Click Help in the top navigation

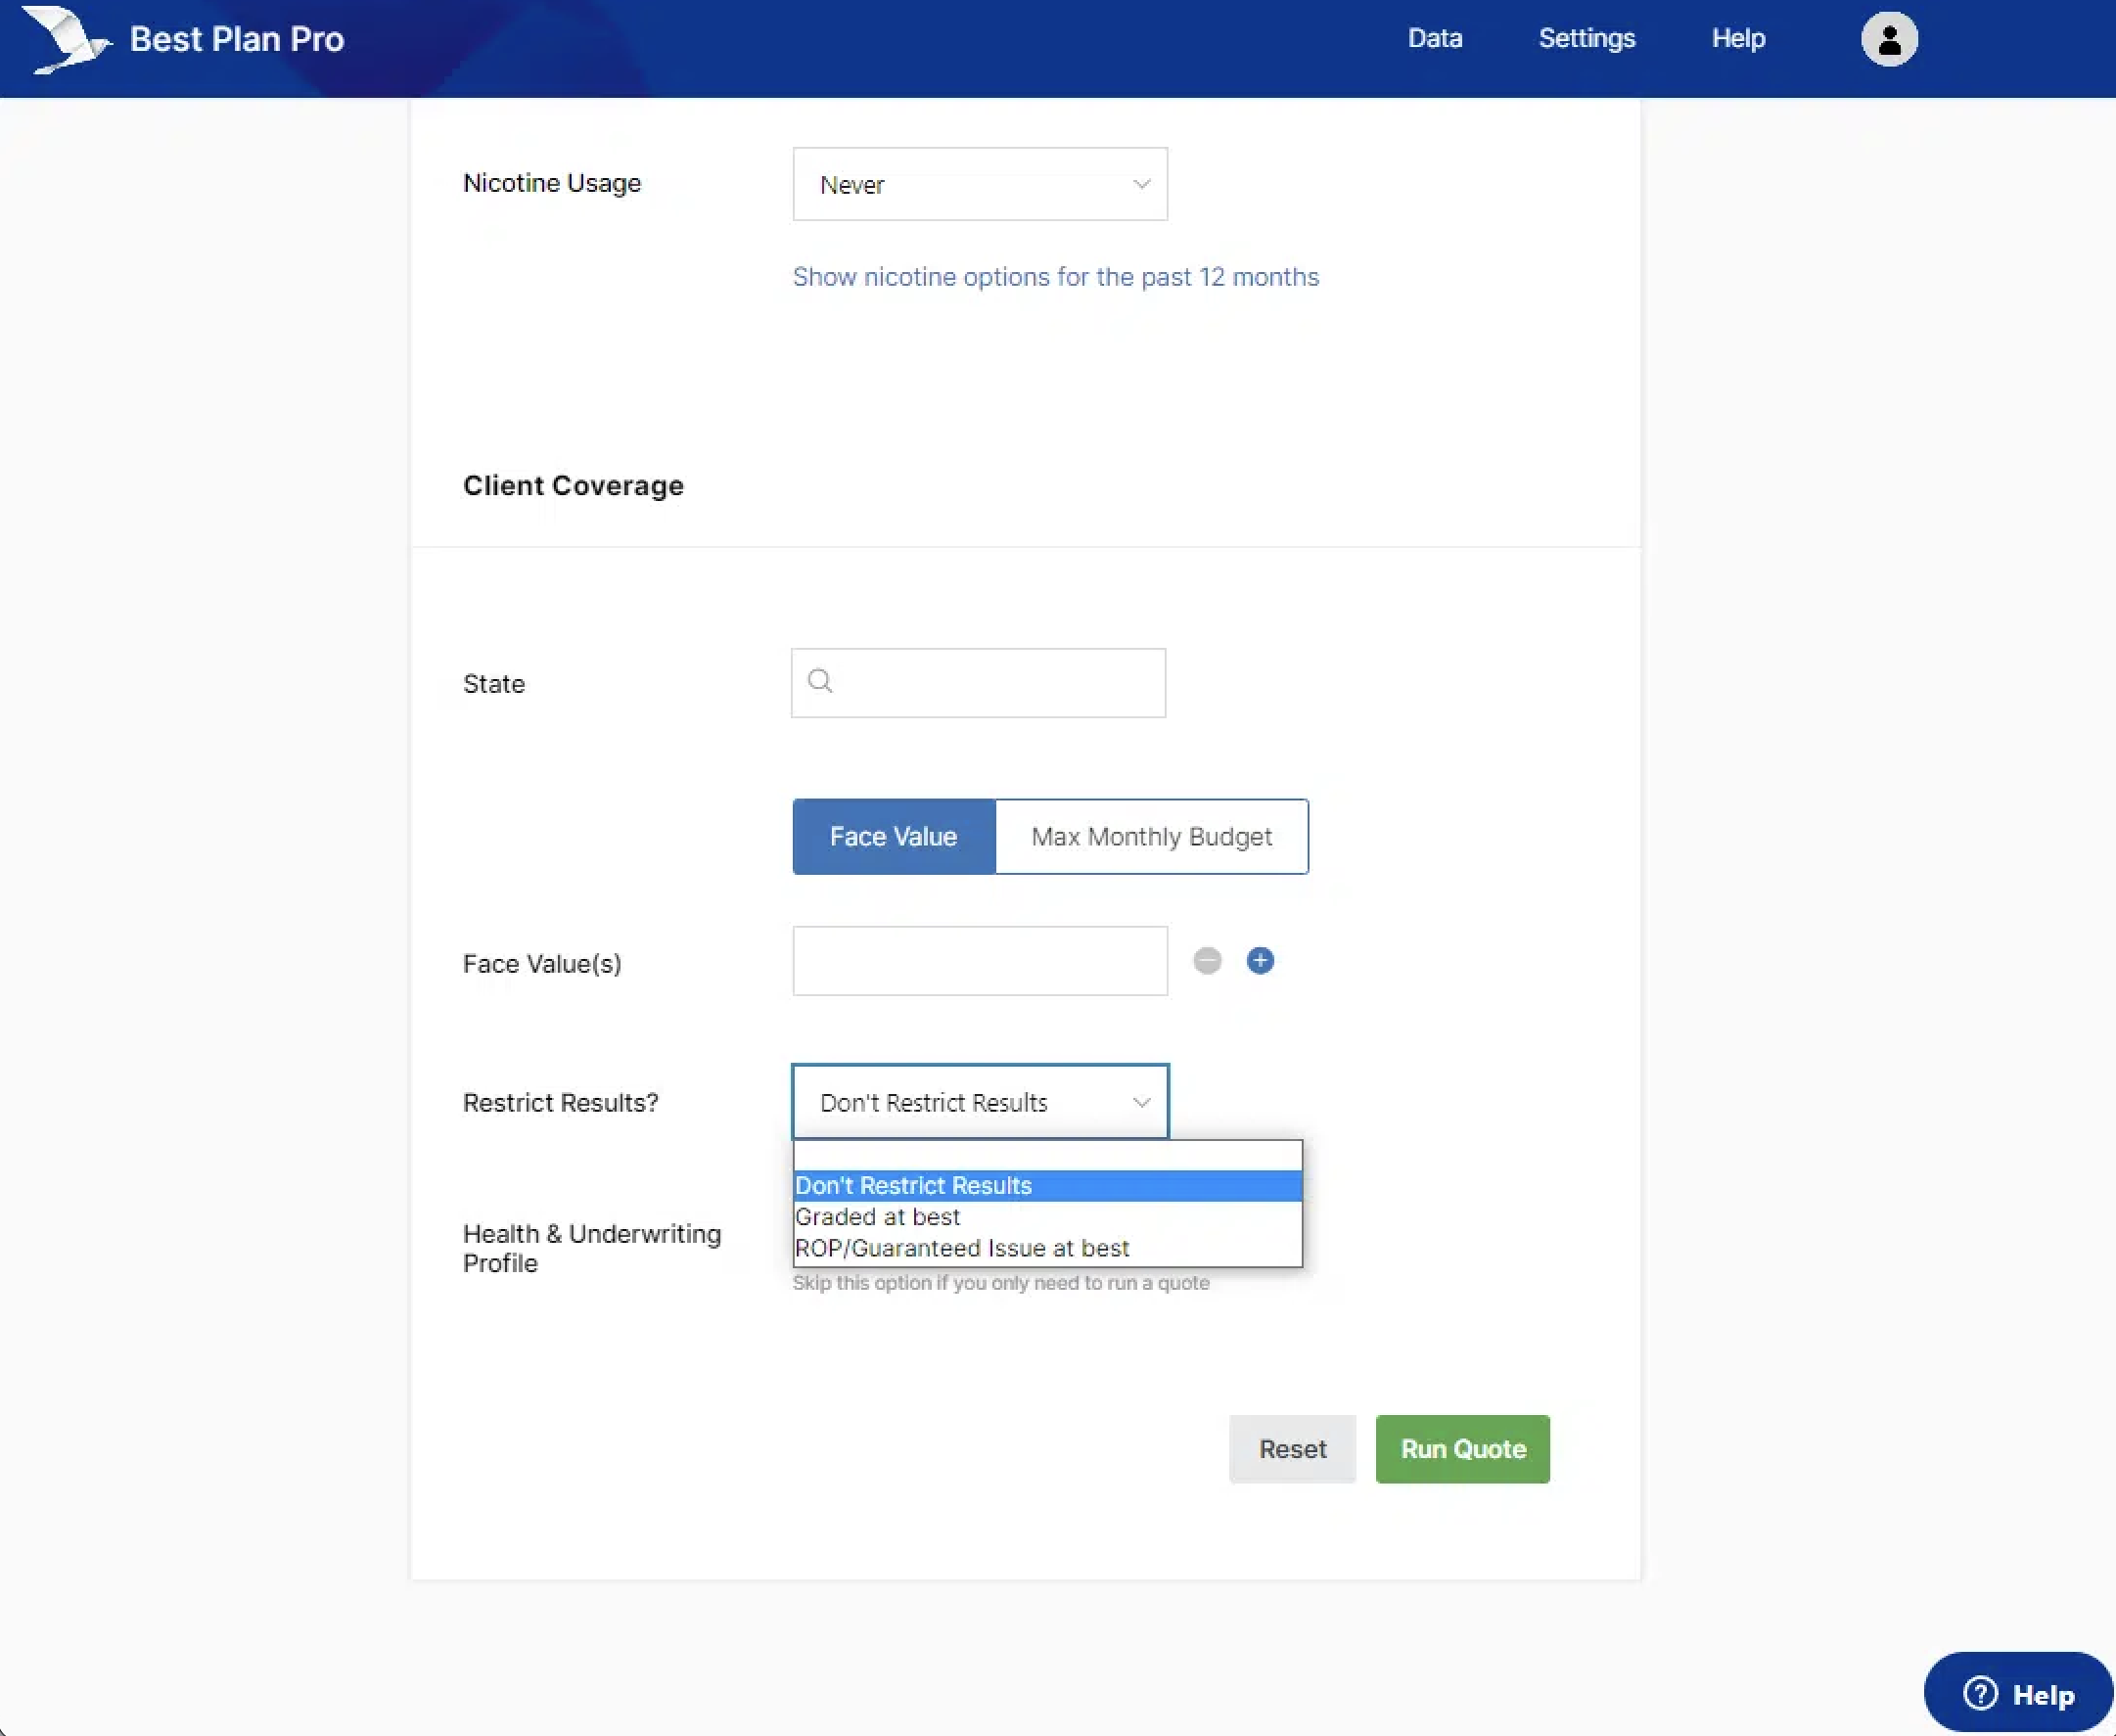point(1738,38)
